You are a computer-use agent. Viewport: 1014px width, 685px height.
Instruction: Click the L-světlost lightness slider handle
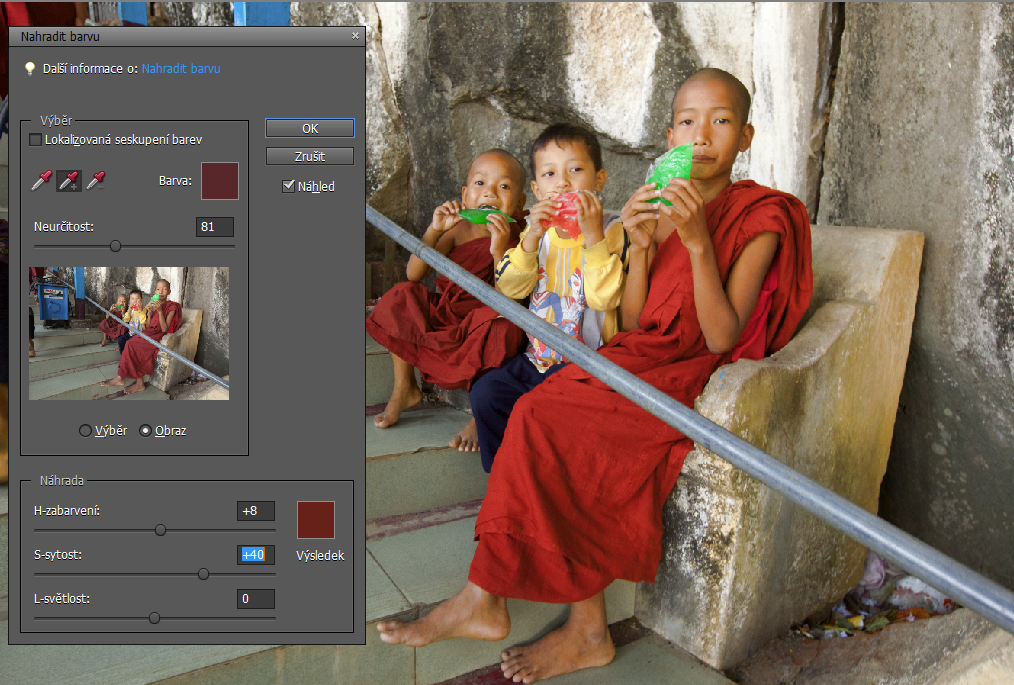(154, 618)
